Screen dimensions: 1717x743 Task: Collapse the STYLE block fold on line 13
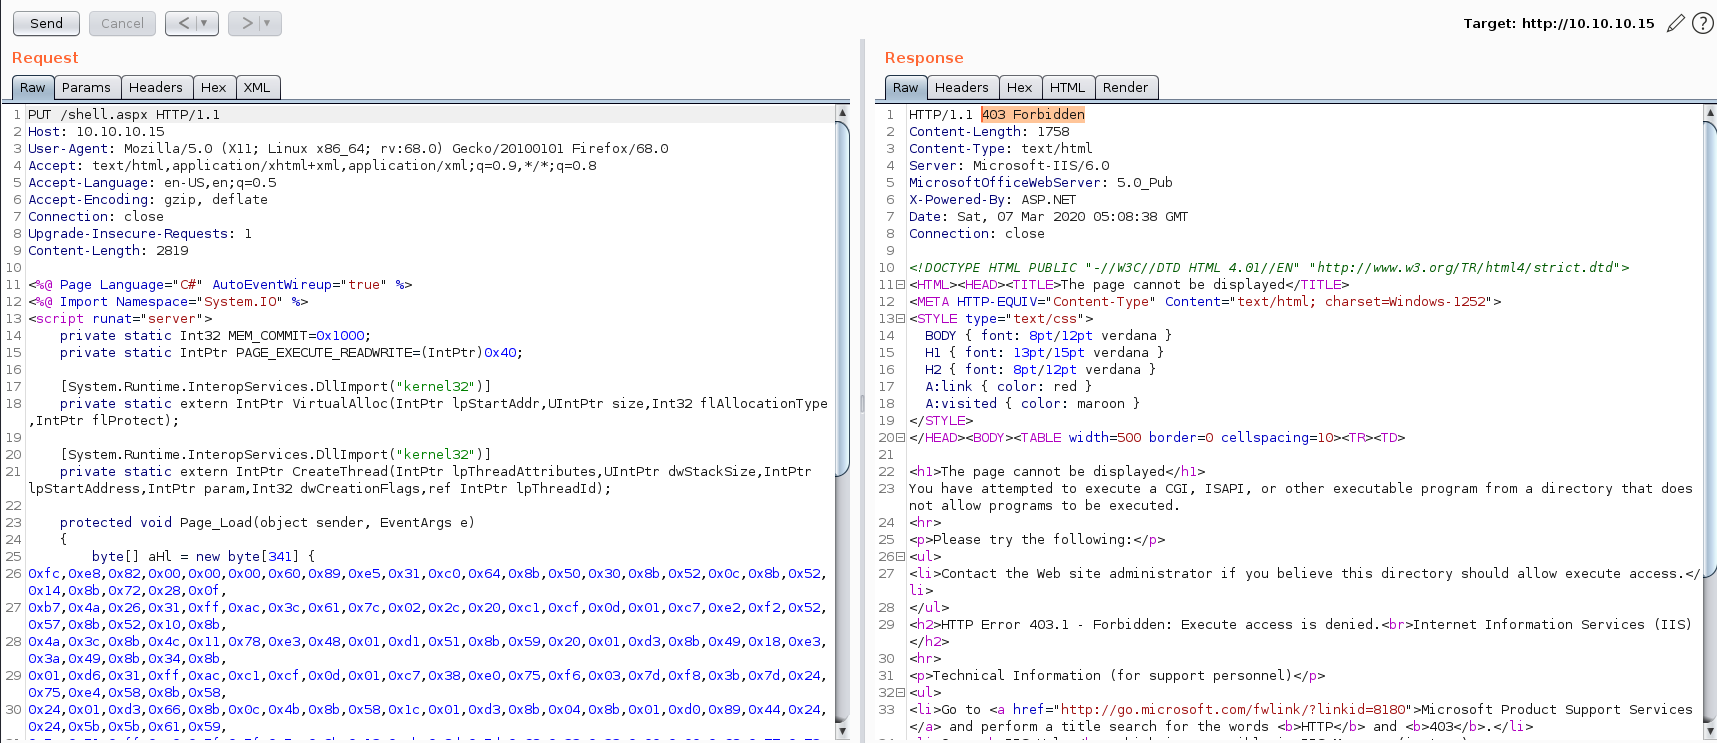(x=901, y=319)
